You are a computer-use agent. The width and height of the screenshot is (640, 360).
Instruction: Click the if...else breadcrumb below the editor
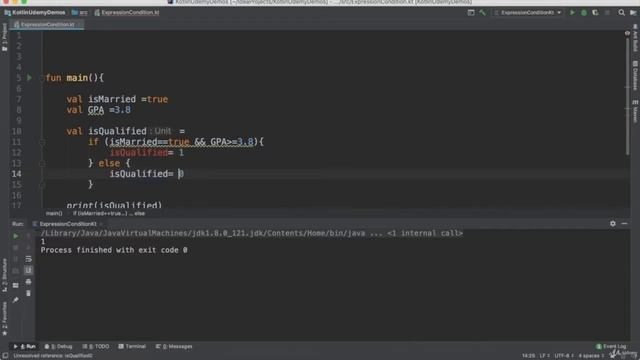tap(109, 213)
